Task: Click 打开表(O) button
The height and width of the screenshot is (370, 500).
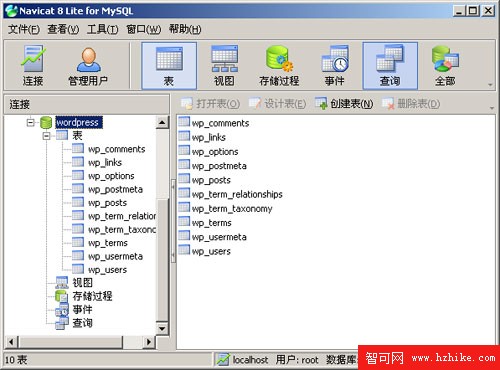Action: pyautogui.click(x=210, y=104)
